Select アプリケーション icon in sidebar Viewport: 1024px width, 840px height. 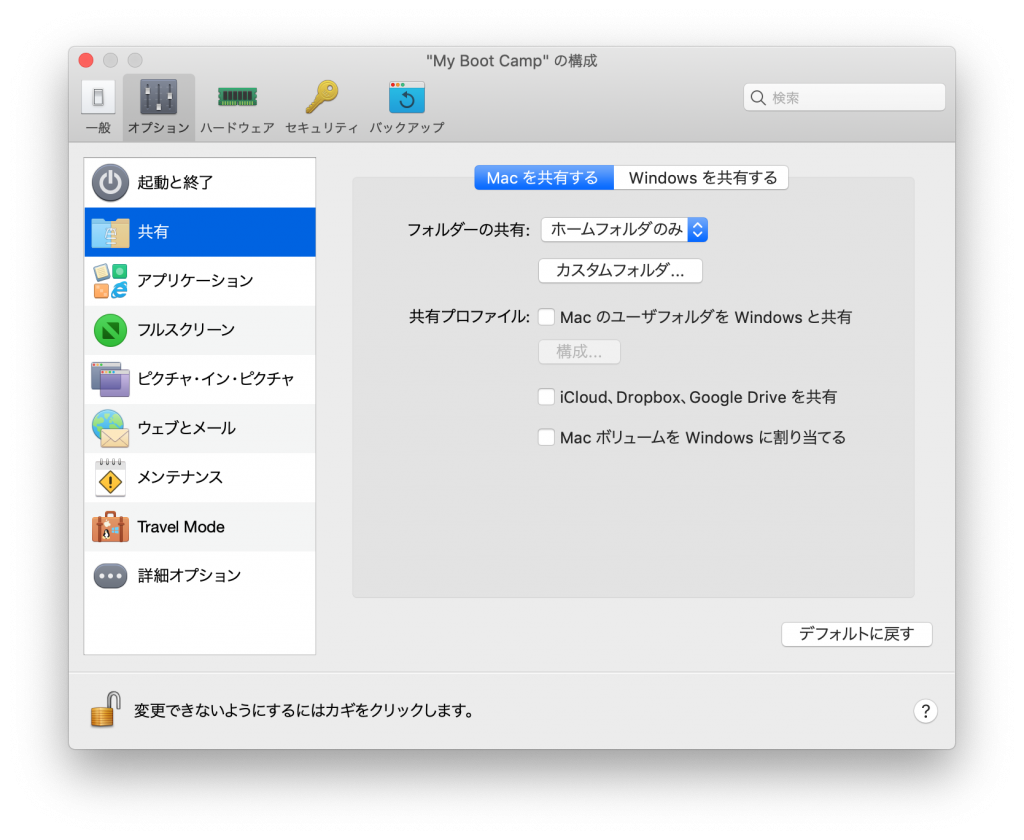point(110,281)
